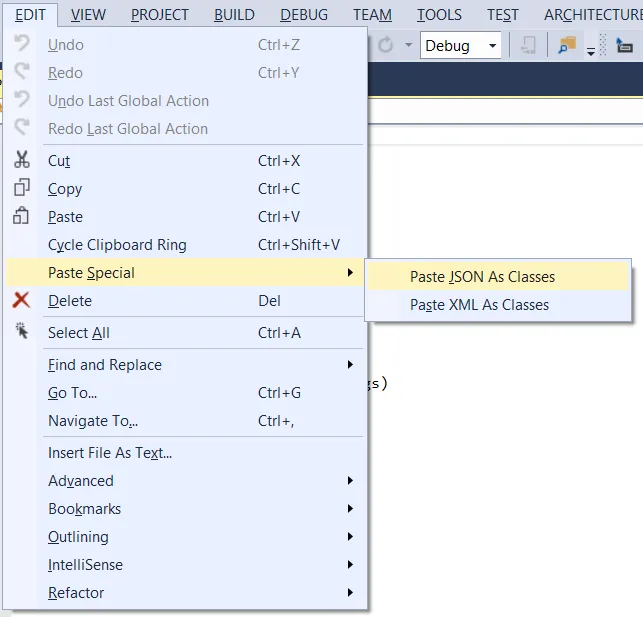643x617 pixels.
Task: Select Copy from the Edit menu
Action: [186, 189]
